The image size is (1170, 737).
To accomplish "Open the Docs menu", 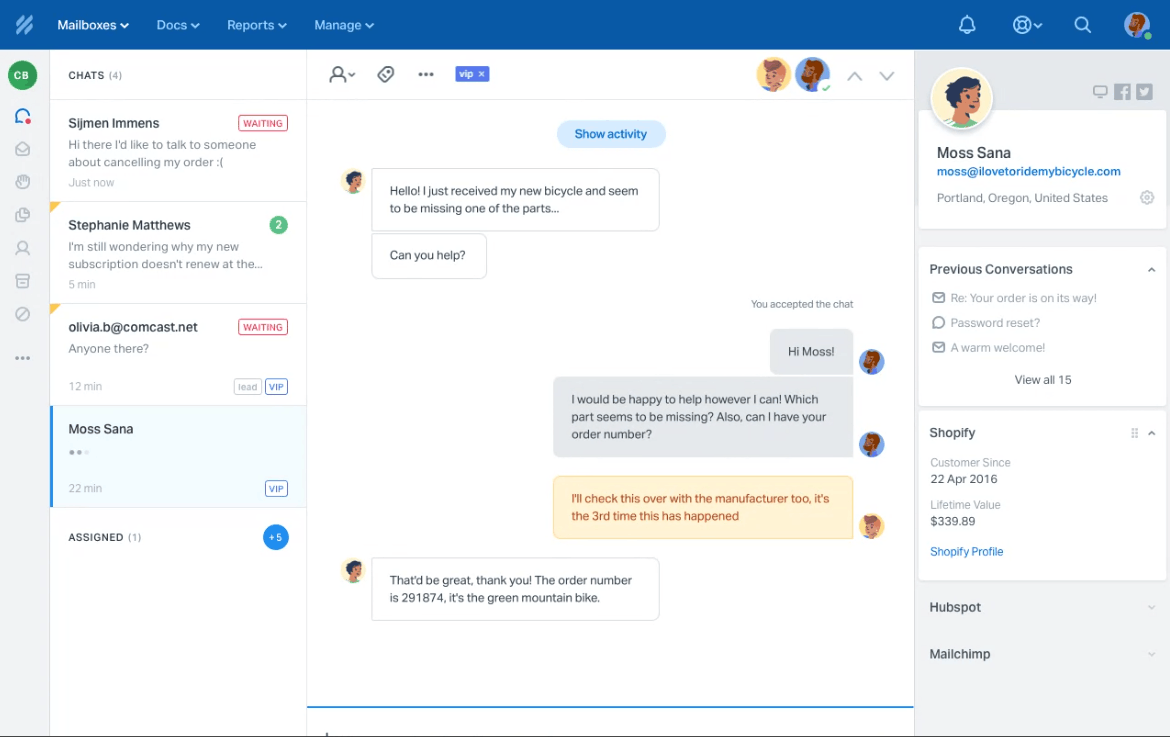I will pos(178,25).
